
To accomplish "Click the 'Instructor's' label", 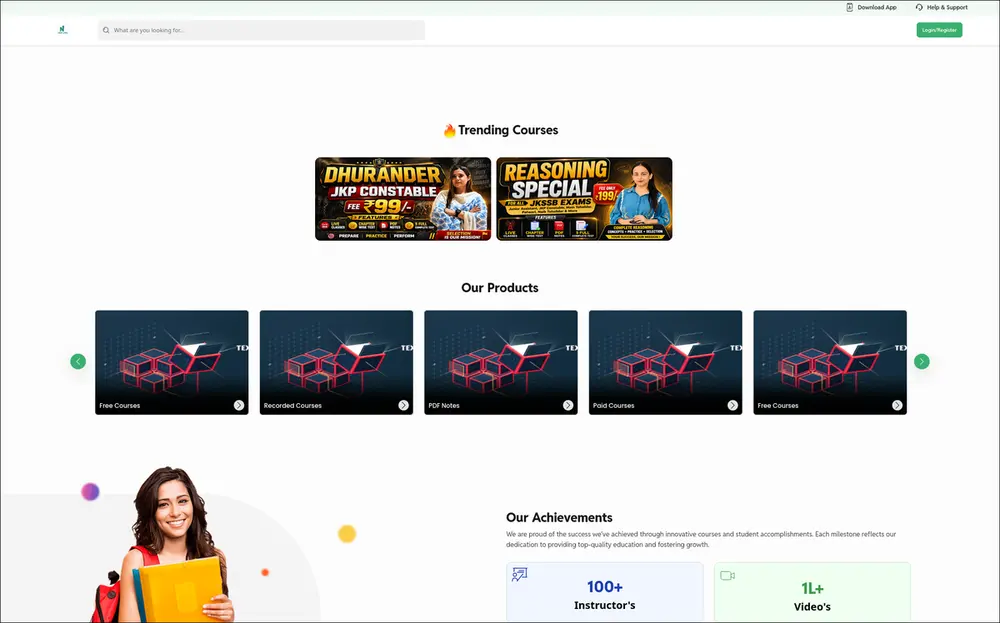I will tap(605, 605).
